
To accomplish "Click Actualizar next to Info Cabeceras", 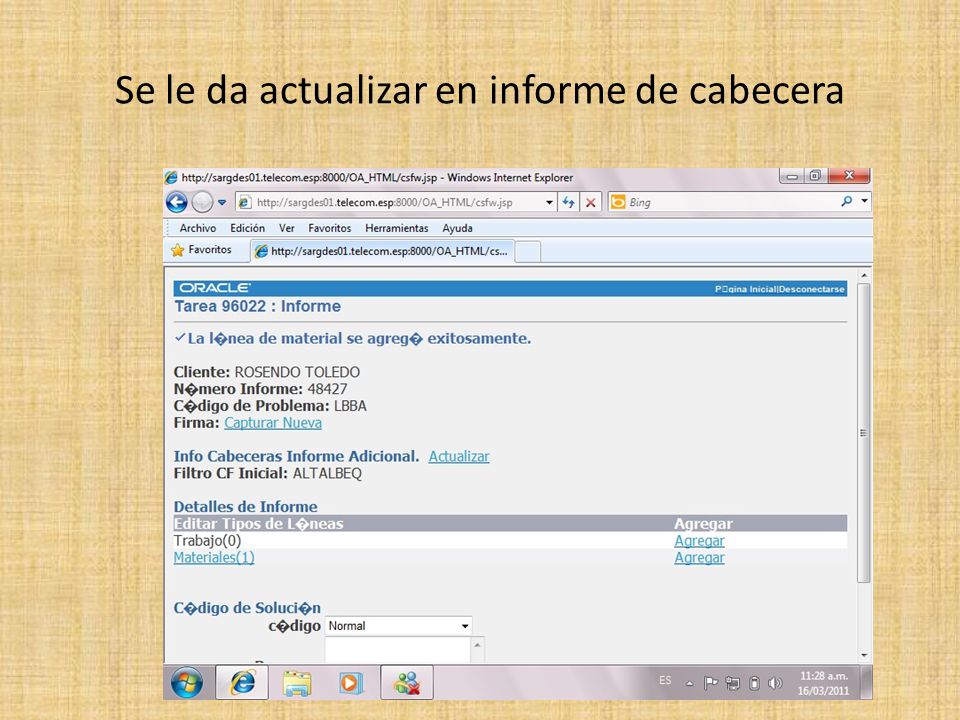I will click(x=459, y=457).
